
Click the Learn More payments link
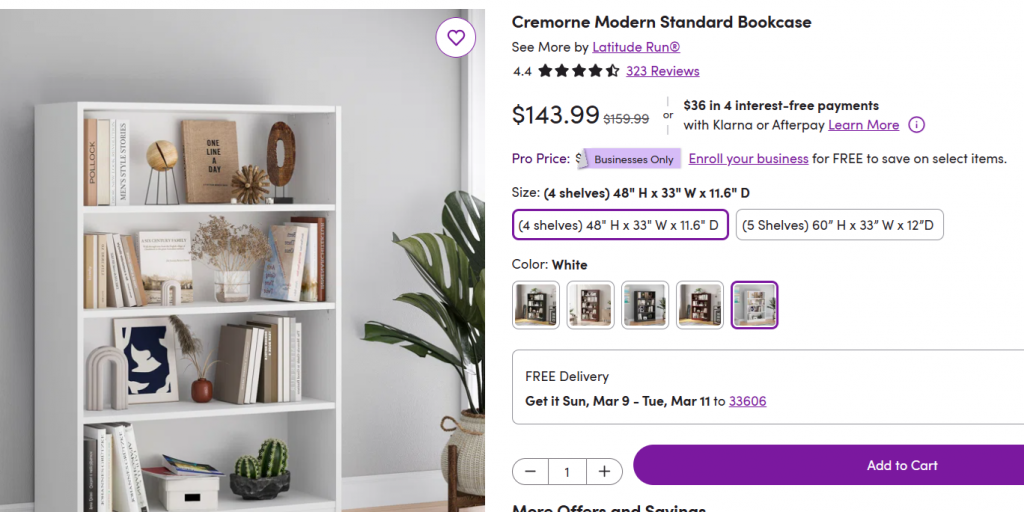(863, 125)
